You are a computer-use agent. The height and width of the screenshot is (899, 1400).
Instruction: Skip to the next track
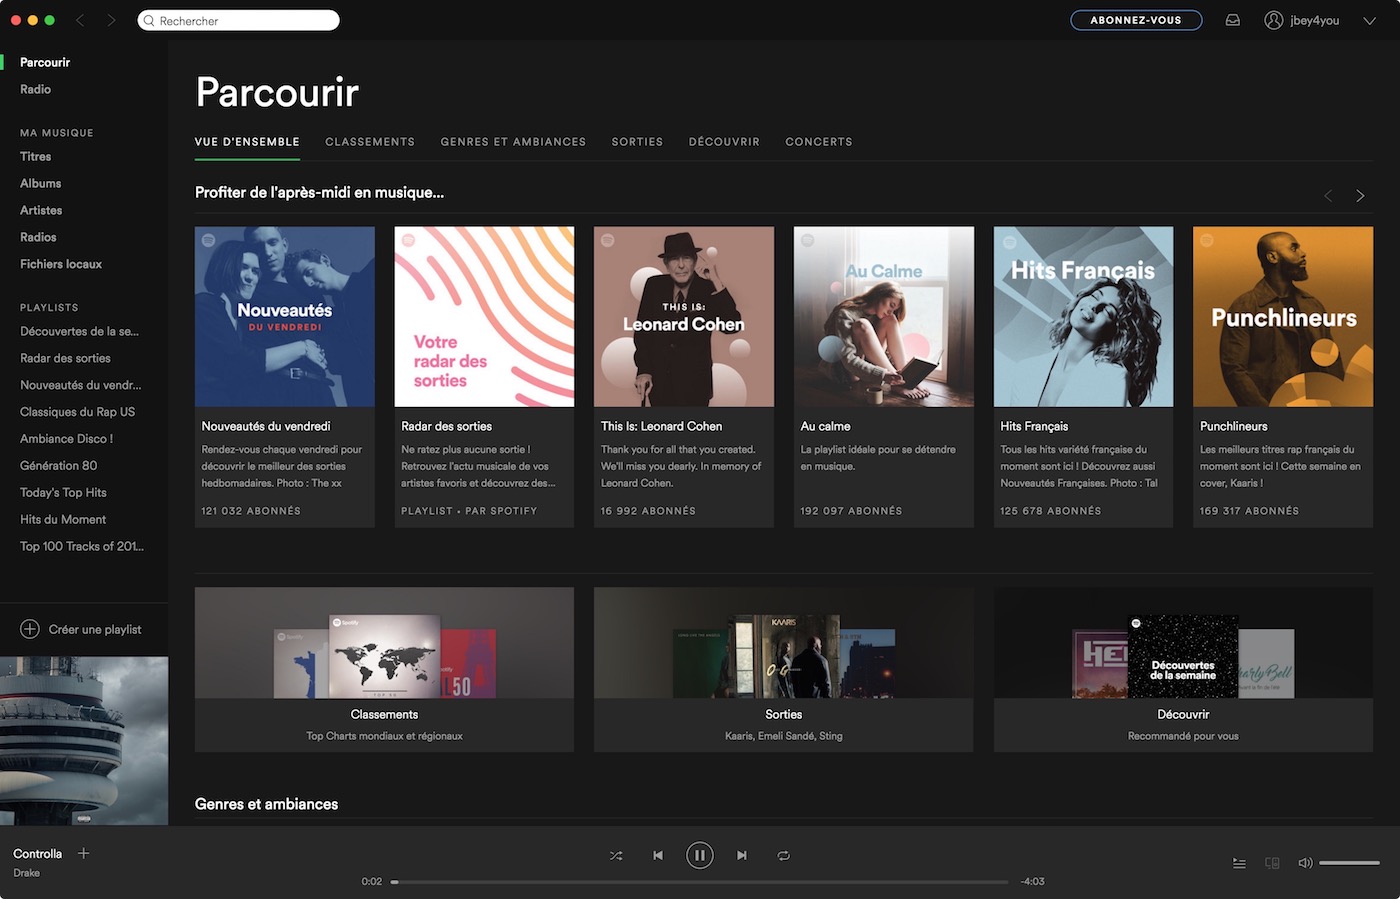coord(742,855)
